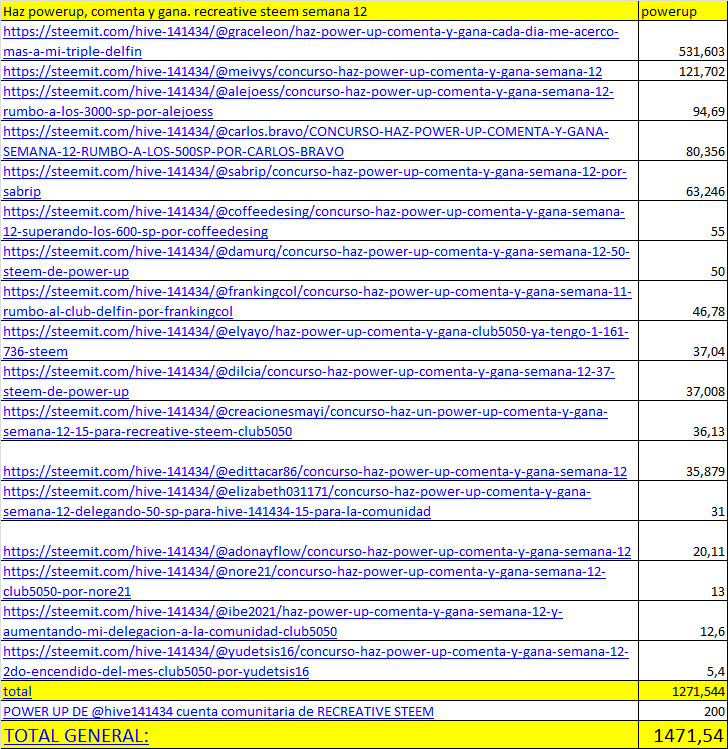Image resolution: width=728 pixels, height=749 pixels.
Task: Open the @yudetsis16 2do-encendido link
Action: tap(316, 662)
